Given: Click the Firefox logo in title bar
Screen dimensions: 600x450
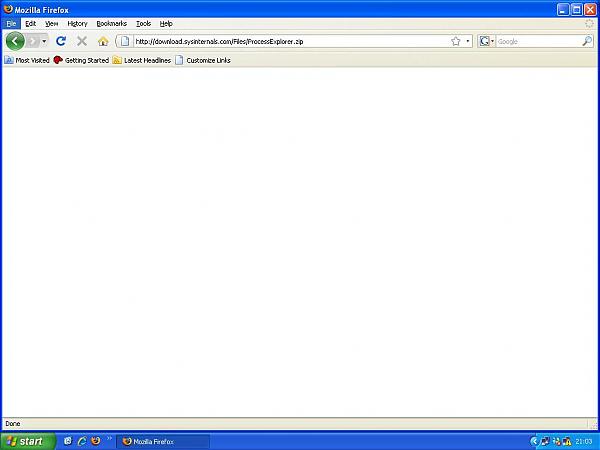Looking at the screenshot, I should (8, 9).
